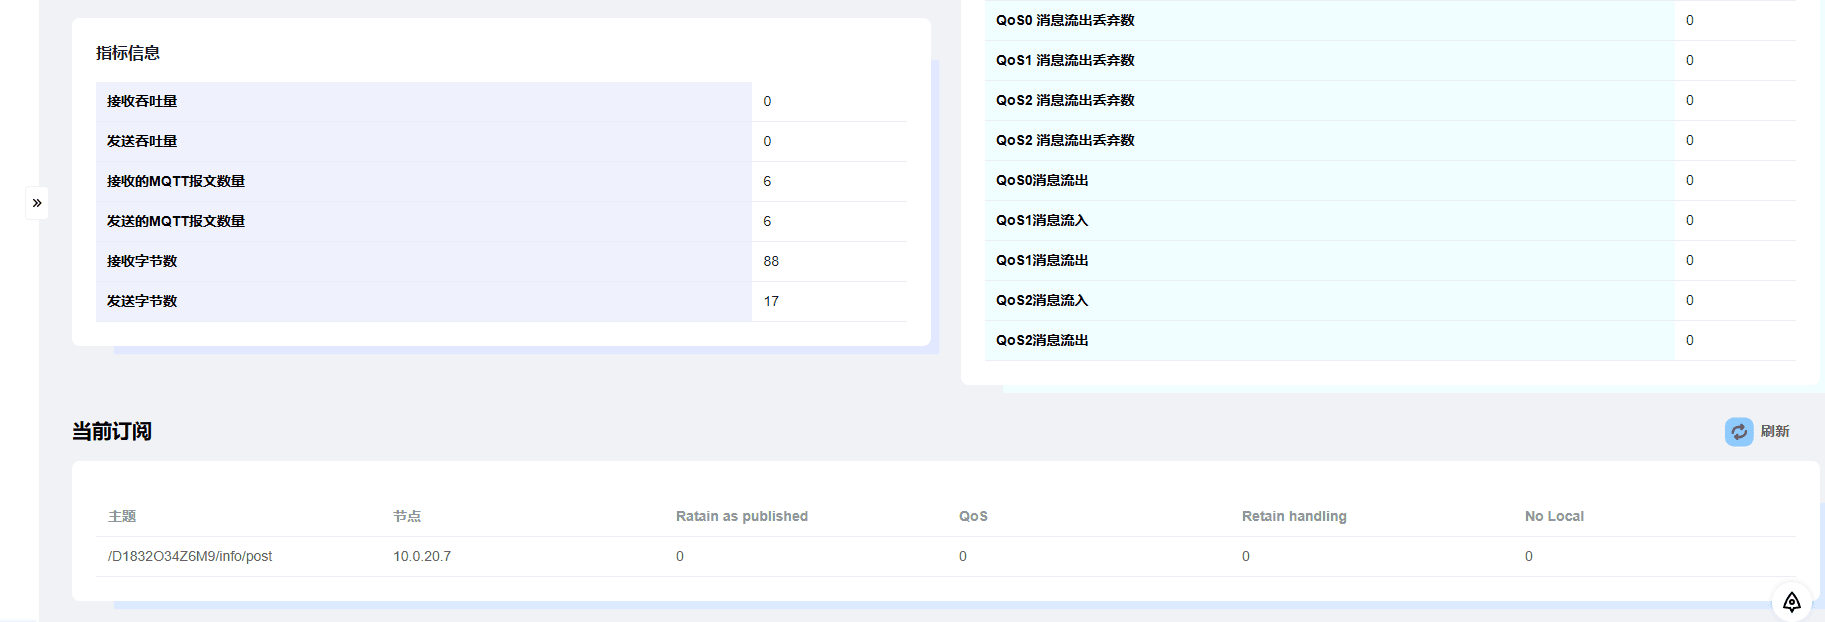Click the 发送吞吐量 row label
1825x622 pixels.
point(142,141)
